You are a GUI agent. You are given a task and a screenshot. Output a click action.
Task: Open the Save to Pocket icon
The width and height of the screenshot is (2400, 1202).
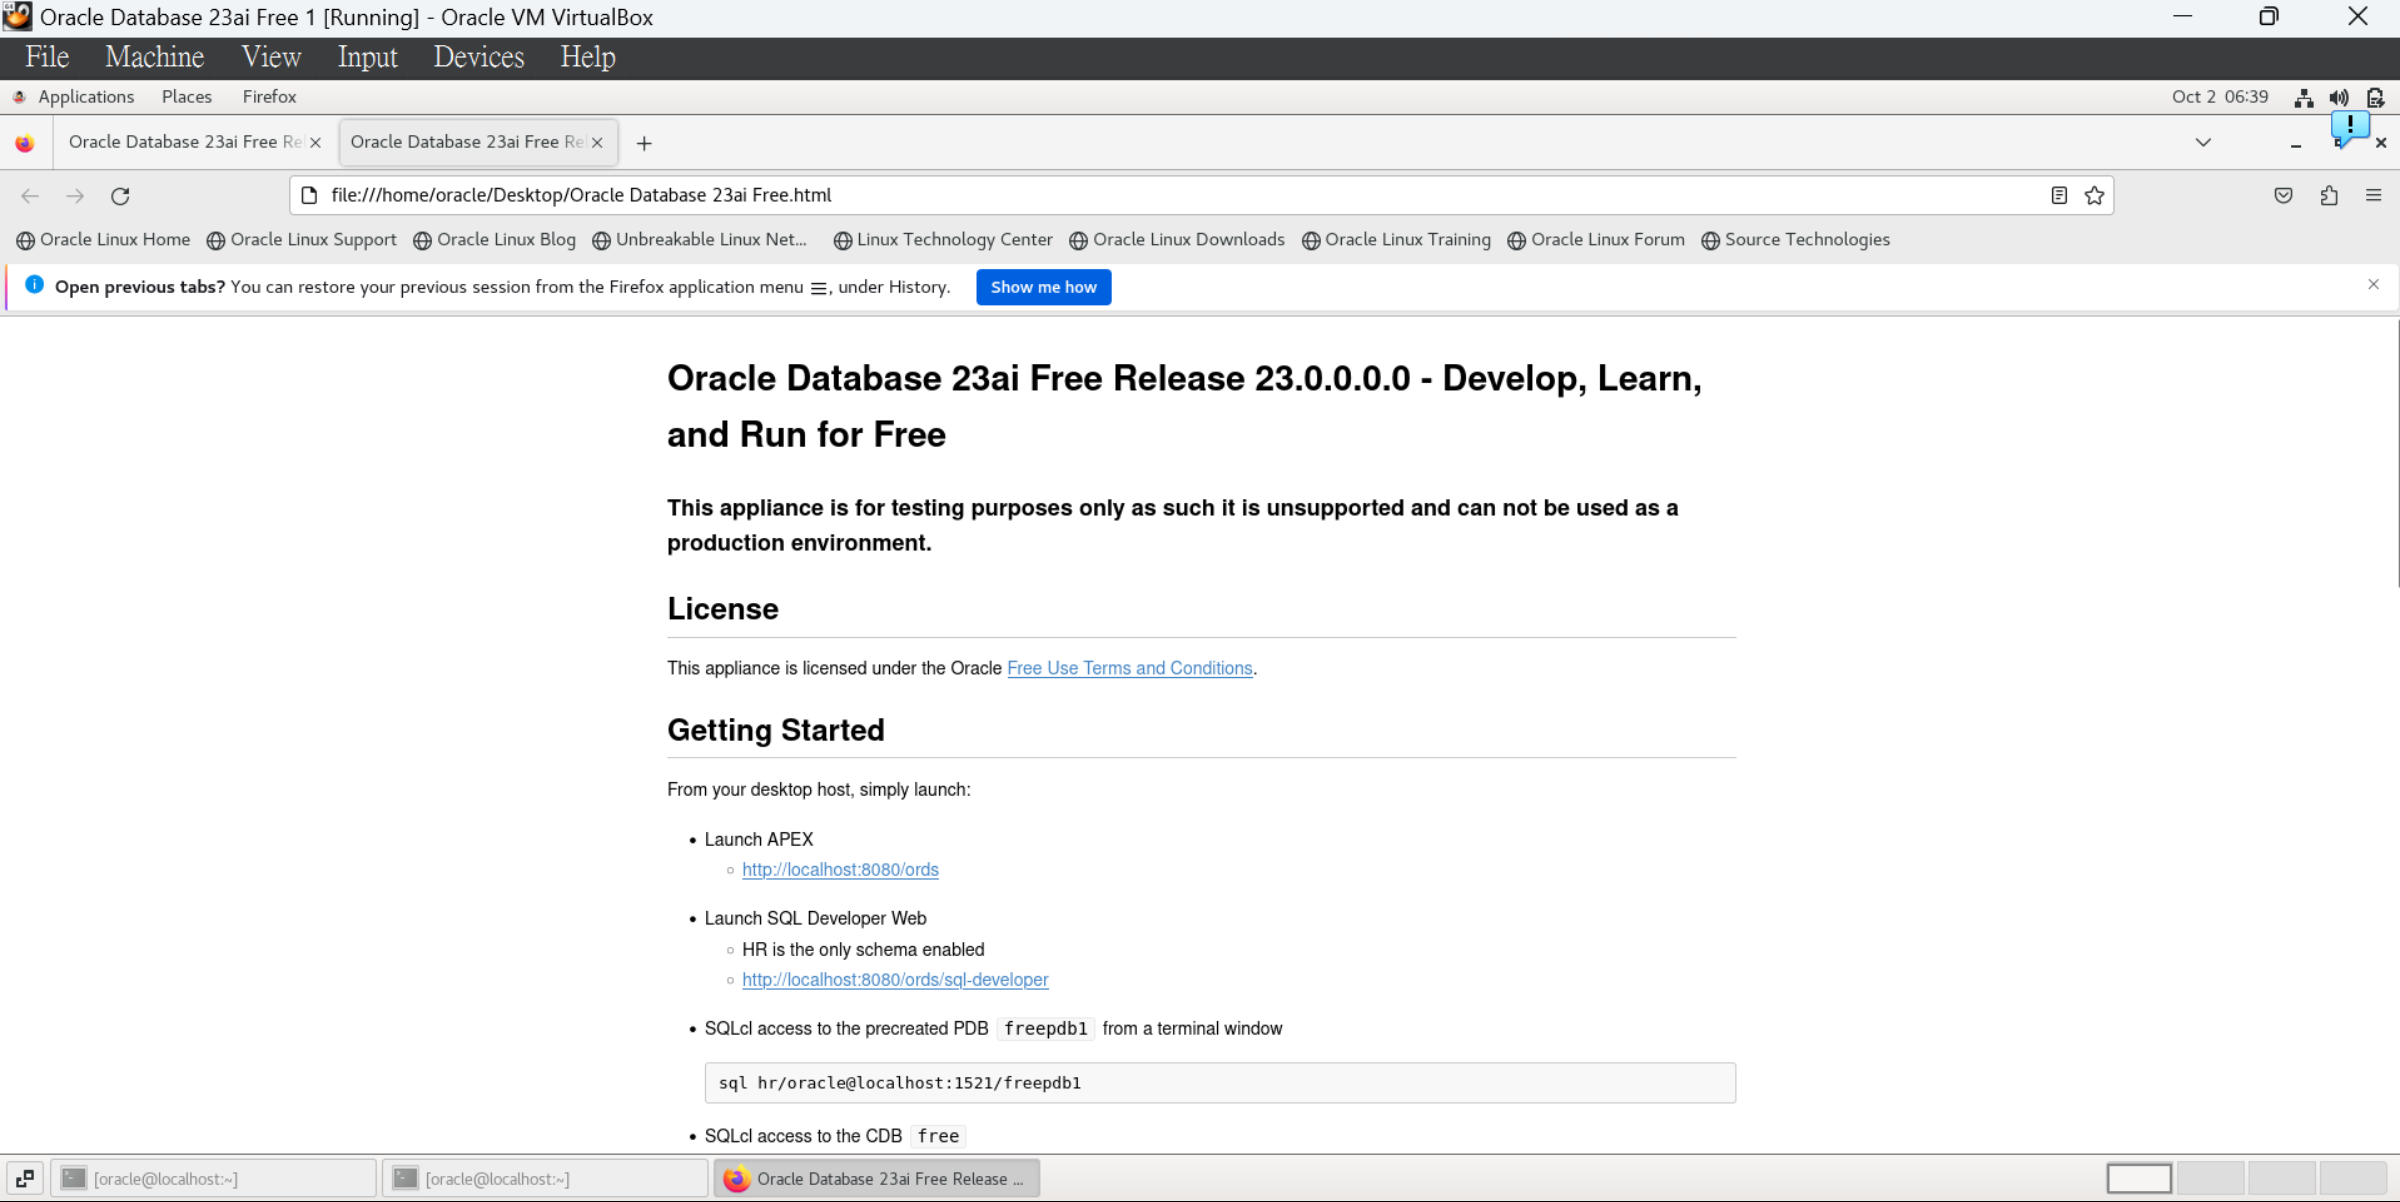coord(2283,196)
